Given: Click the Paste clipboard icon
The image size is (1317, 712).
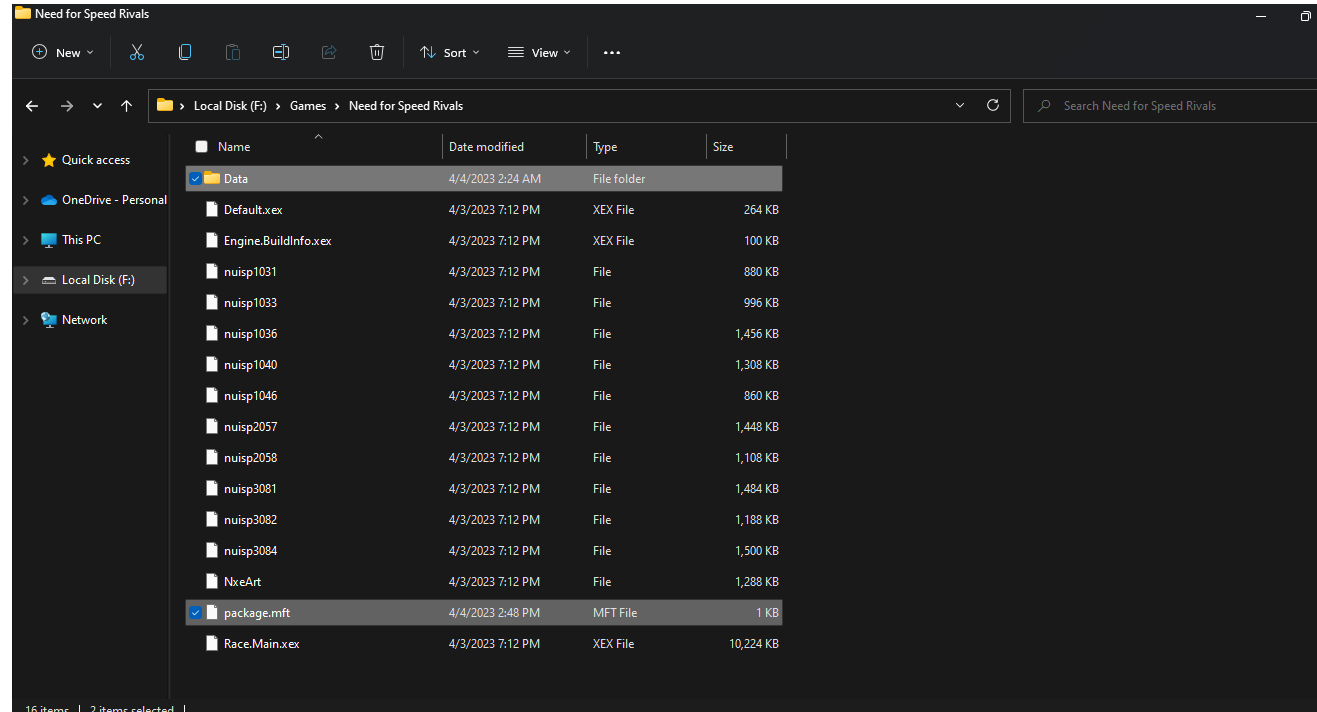Looking at the screenshot, I should pyautogui.click(x=233, y=52).
